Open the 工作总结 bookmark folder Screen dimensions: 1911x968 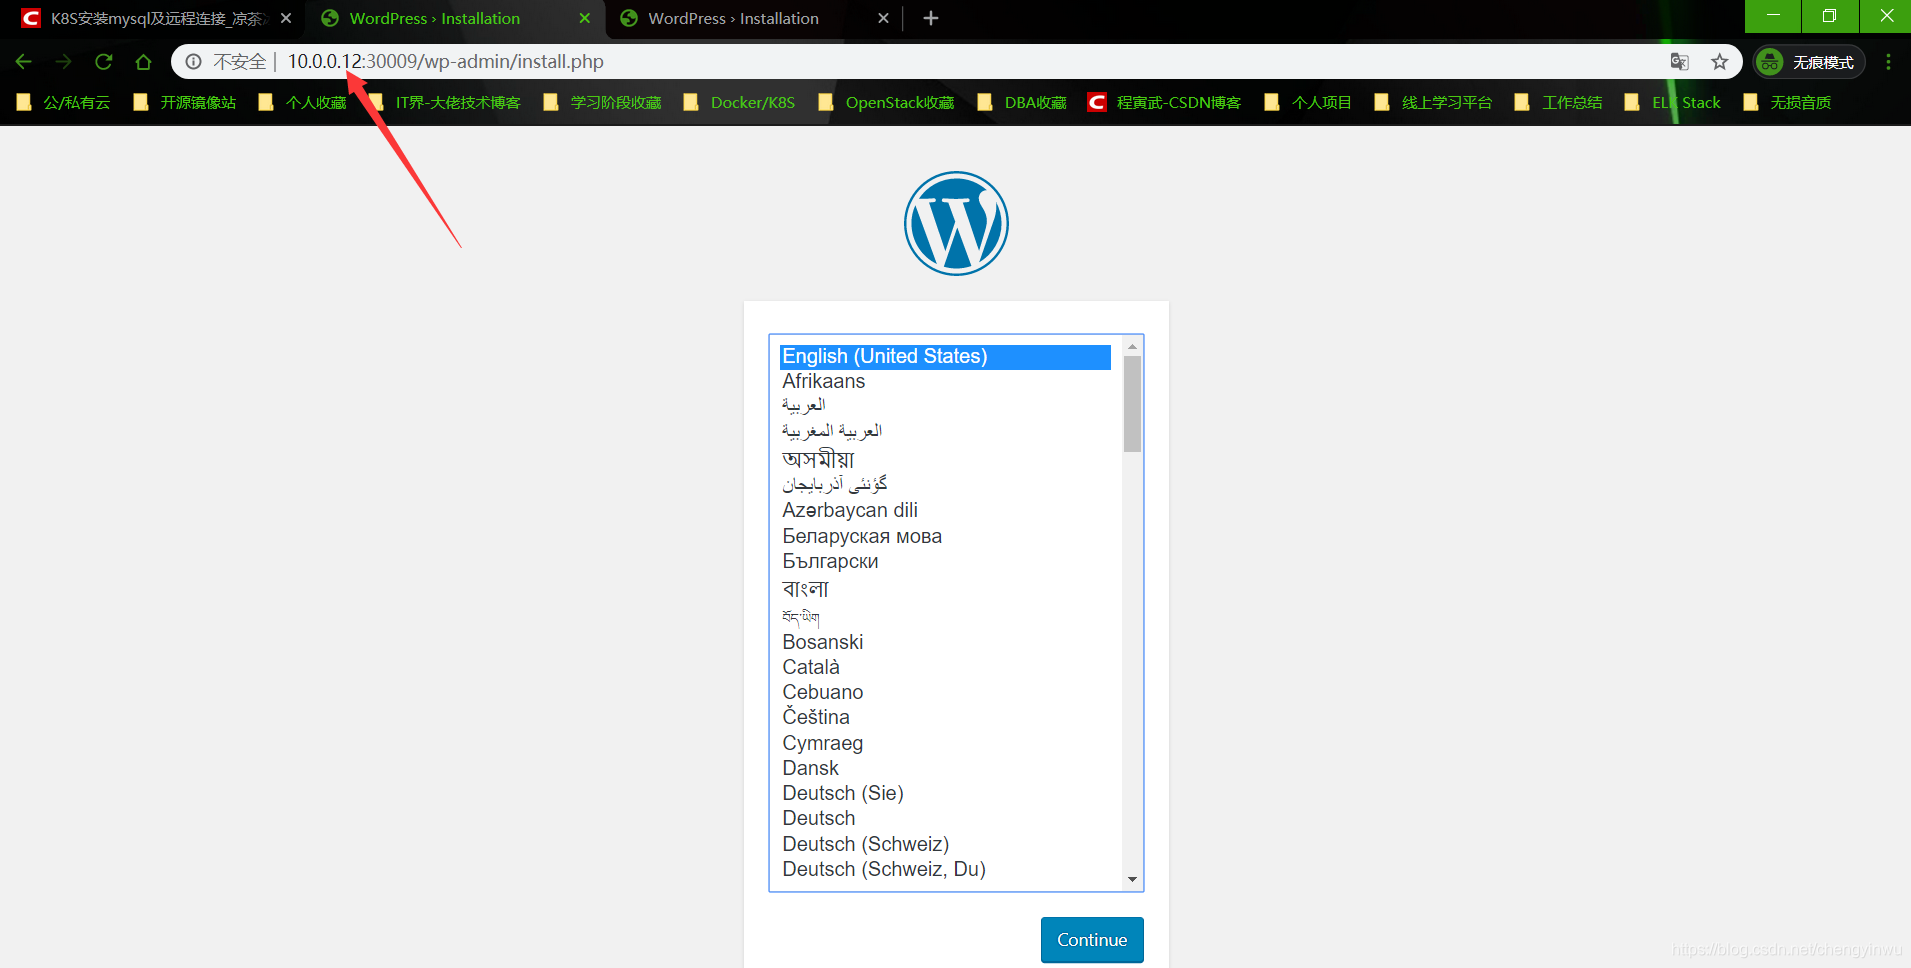pyautogui.click(x=1559, y=102)
